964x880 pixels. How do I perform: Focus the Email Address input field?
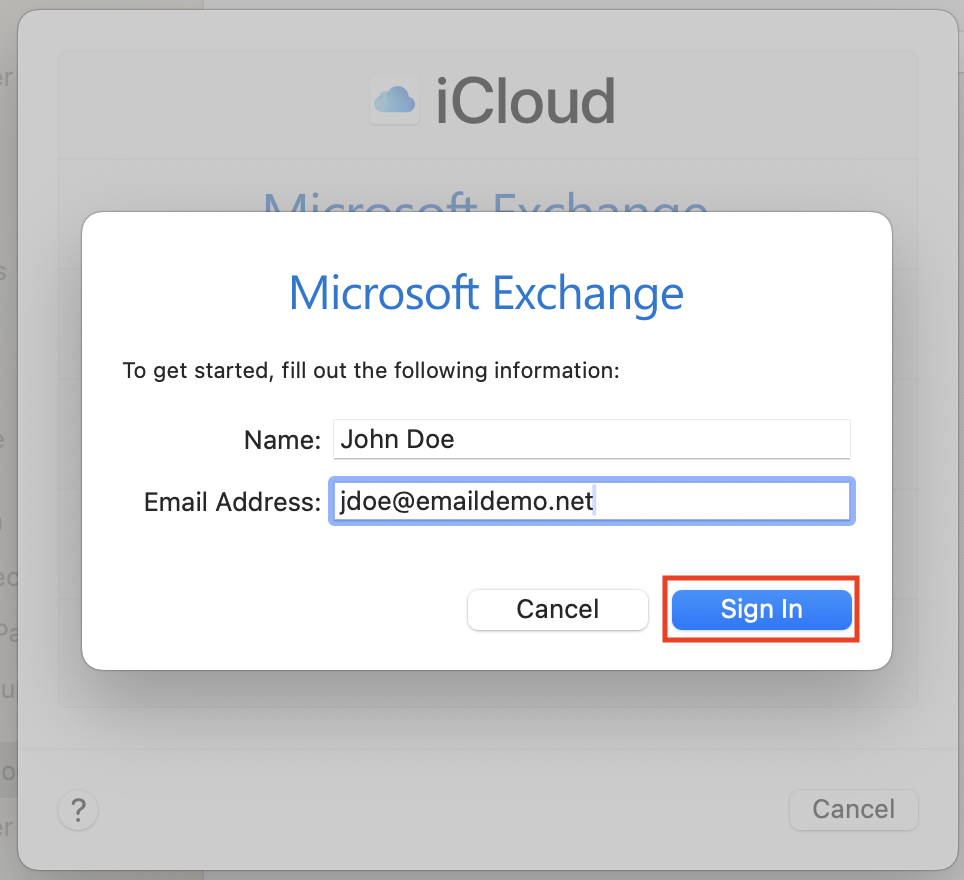coord(591,501)
